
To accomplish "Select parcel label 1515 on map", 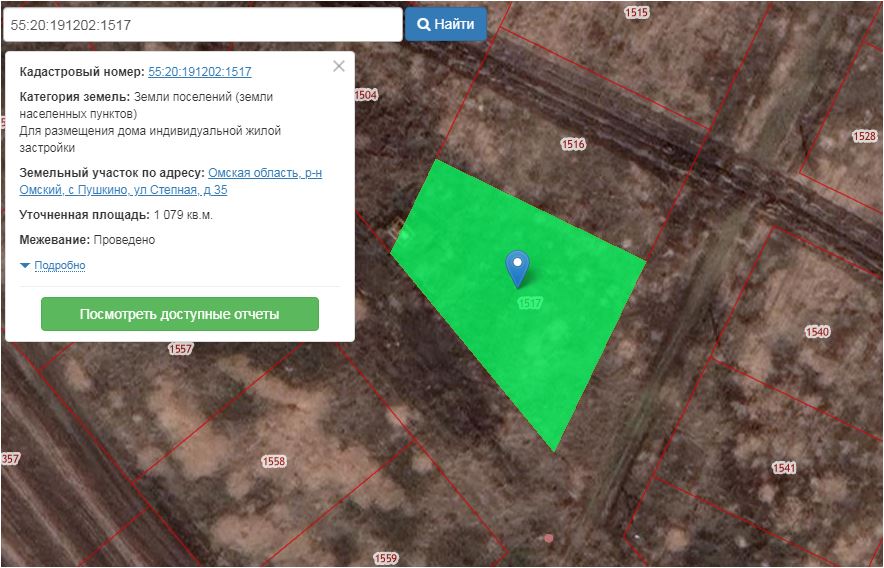I will (x=637, y=12).
